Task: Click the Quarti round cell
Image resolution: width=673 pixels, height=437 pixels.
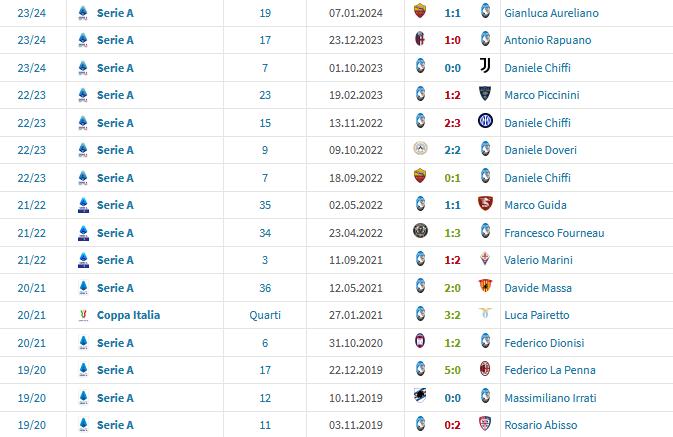Action: tap(265, 315)
